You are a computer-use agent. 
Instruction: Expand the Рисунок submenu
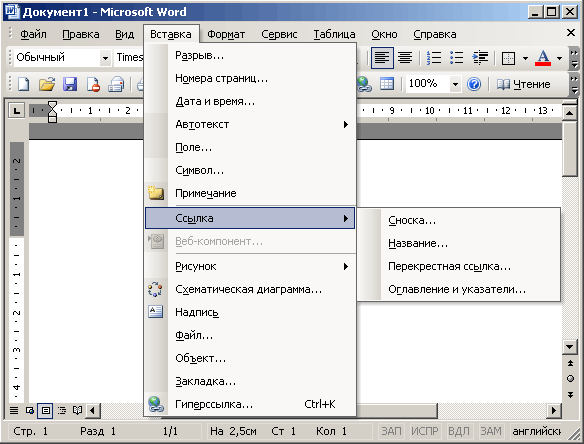[250, 266]
